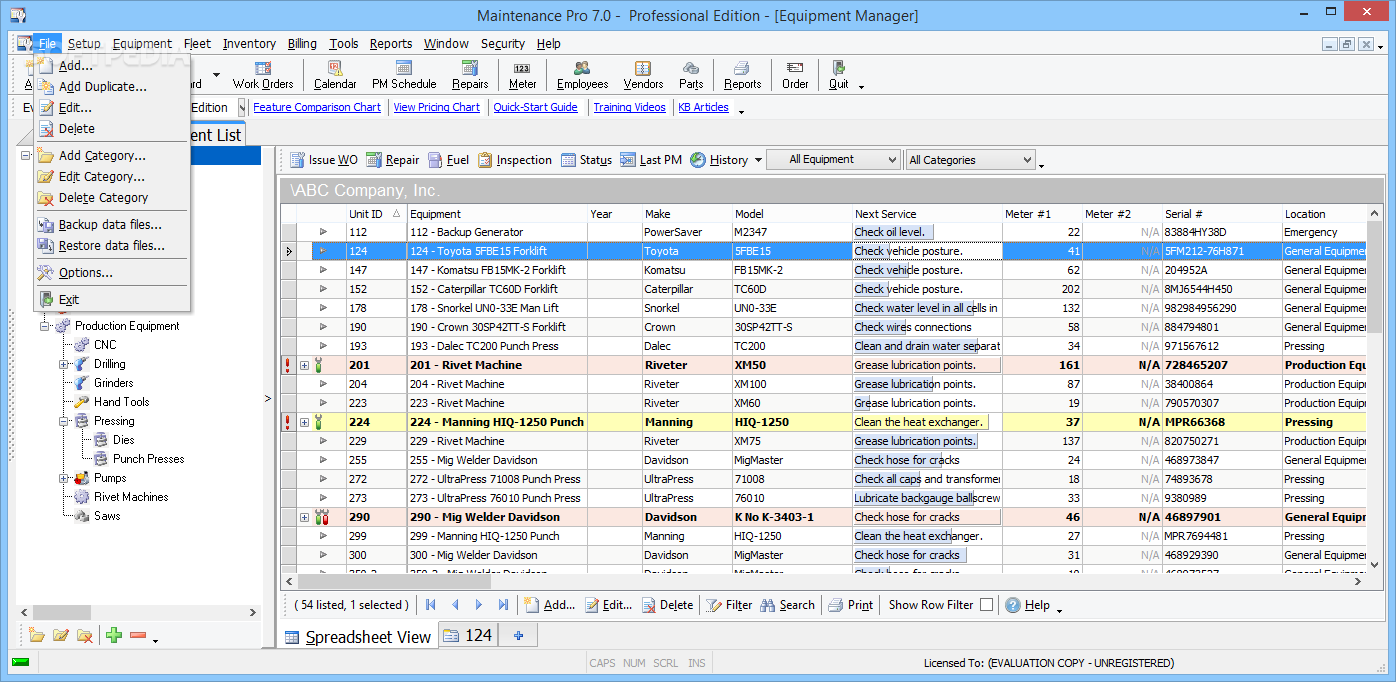Screen dimensions: 1396x682
Task: Open the View Pricing Chart link
Action: pos(437,107)
